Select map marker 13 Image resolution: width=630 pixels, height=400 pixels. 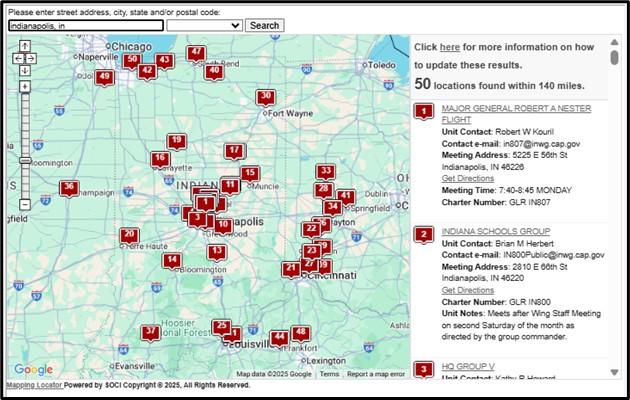point(217,252)
